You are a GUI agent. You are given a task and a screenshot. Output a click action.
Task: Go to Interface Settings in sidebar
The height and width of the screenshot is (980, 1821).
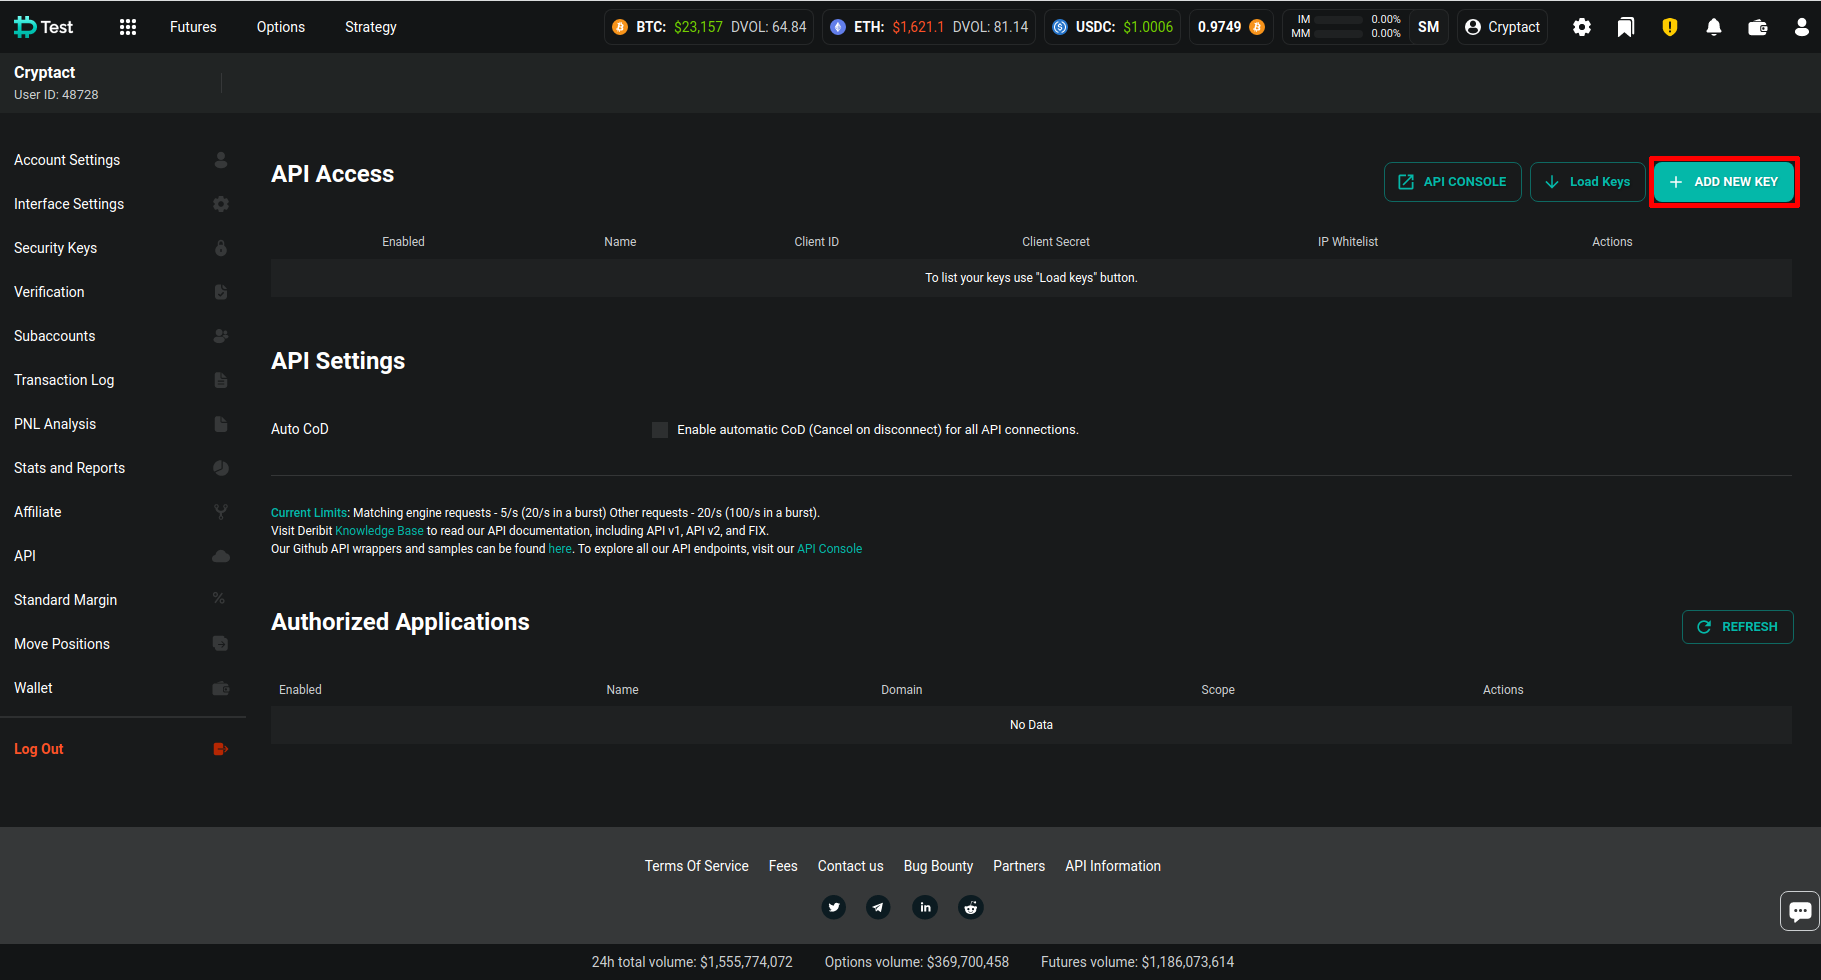click(x=69, y=204)
